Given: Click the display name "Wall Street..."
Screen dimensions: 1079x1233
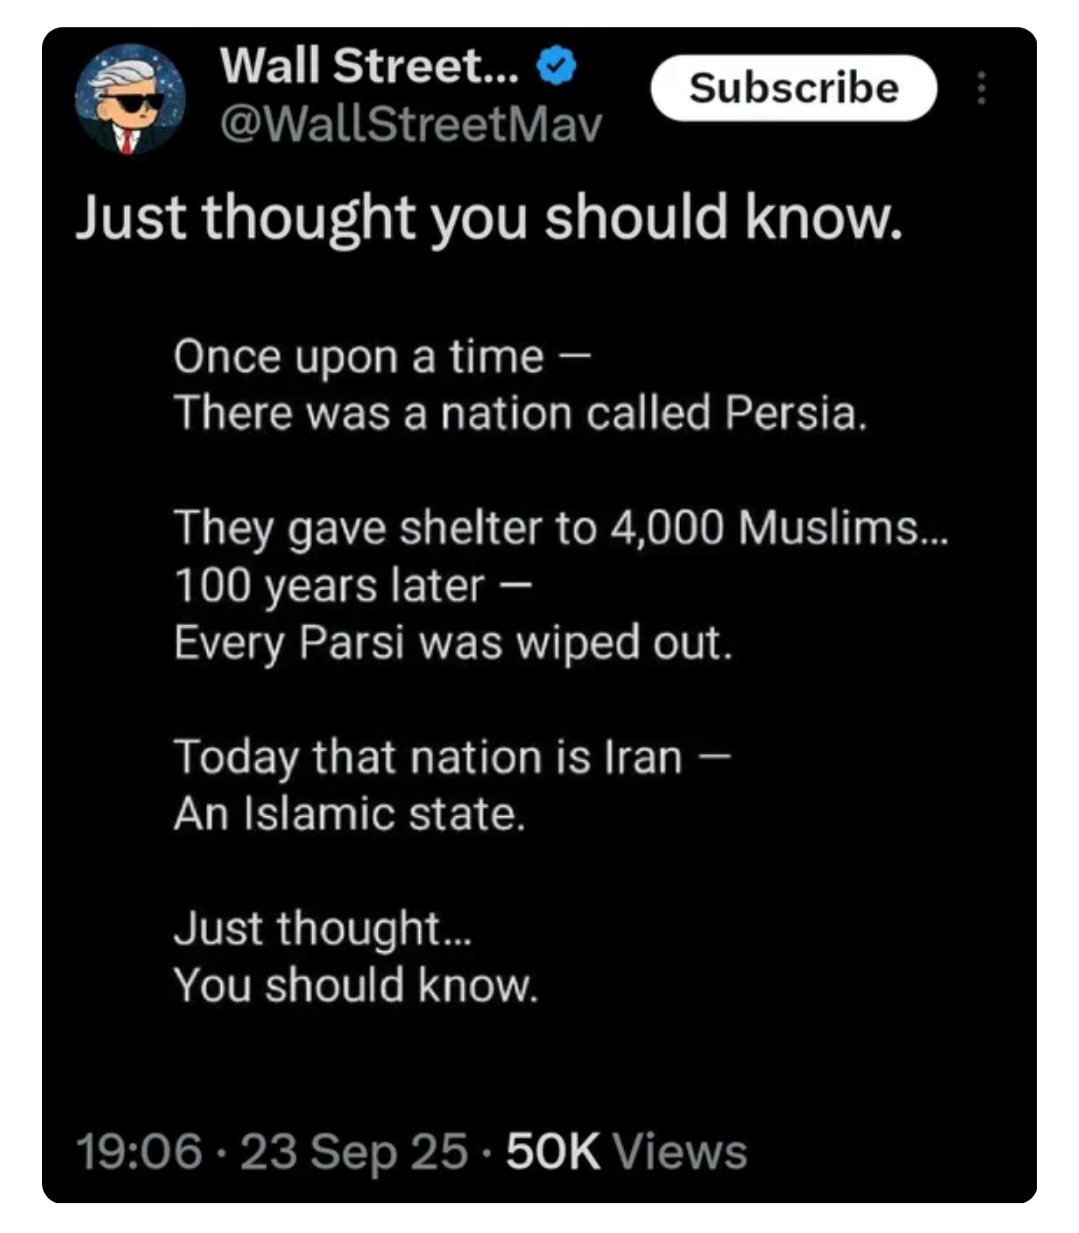Looking at the screenshot, I should 369,66.
